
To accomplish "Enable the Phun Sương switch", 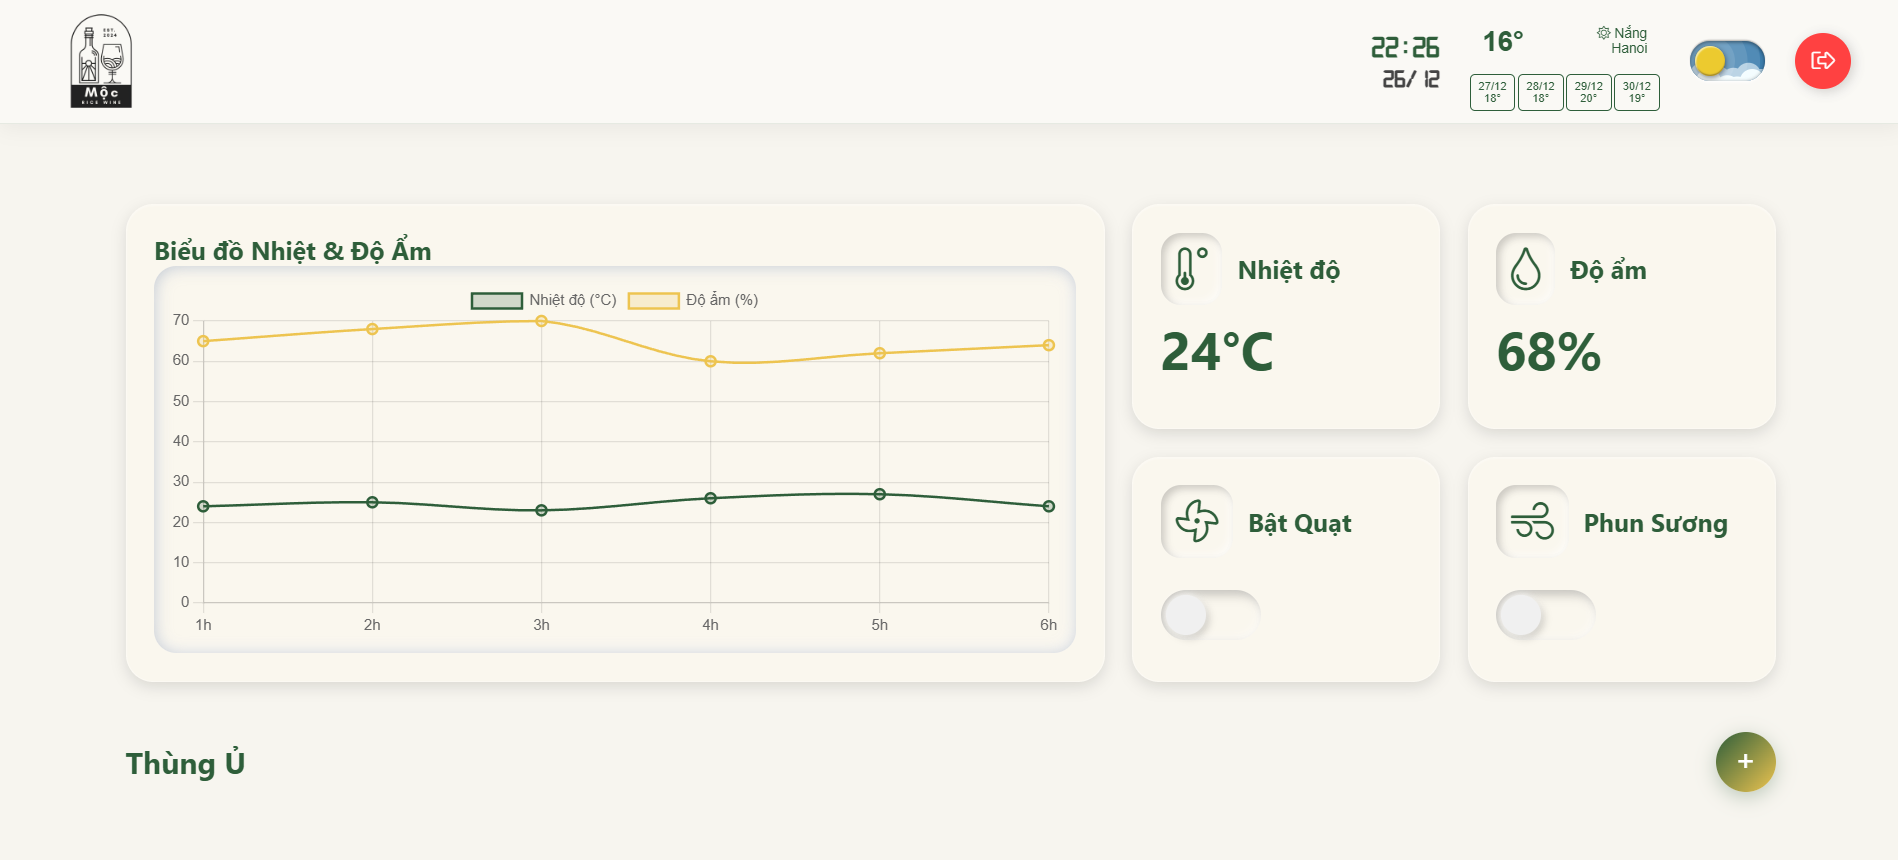I will (1544, 615).
